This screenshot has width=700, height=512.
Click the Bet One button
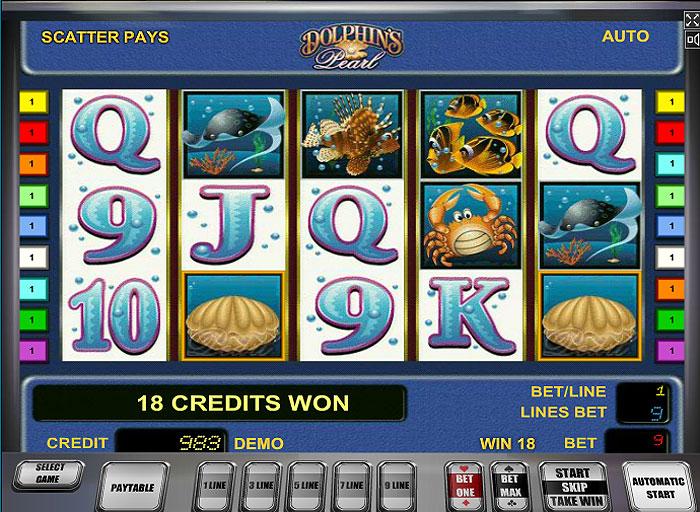point(465,486)
